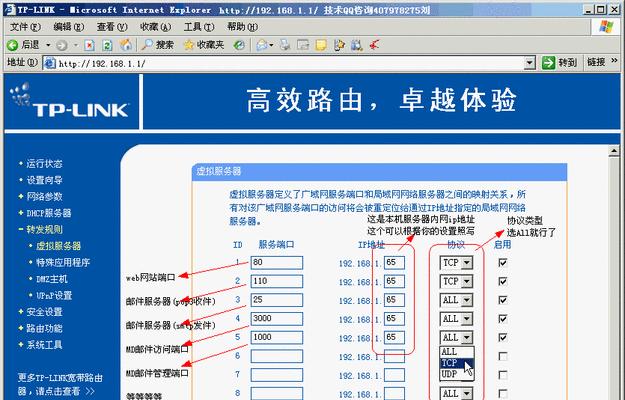Expand 安全设置 in the sidebar

tap(44, 312)
